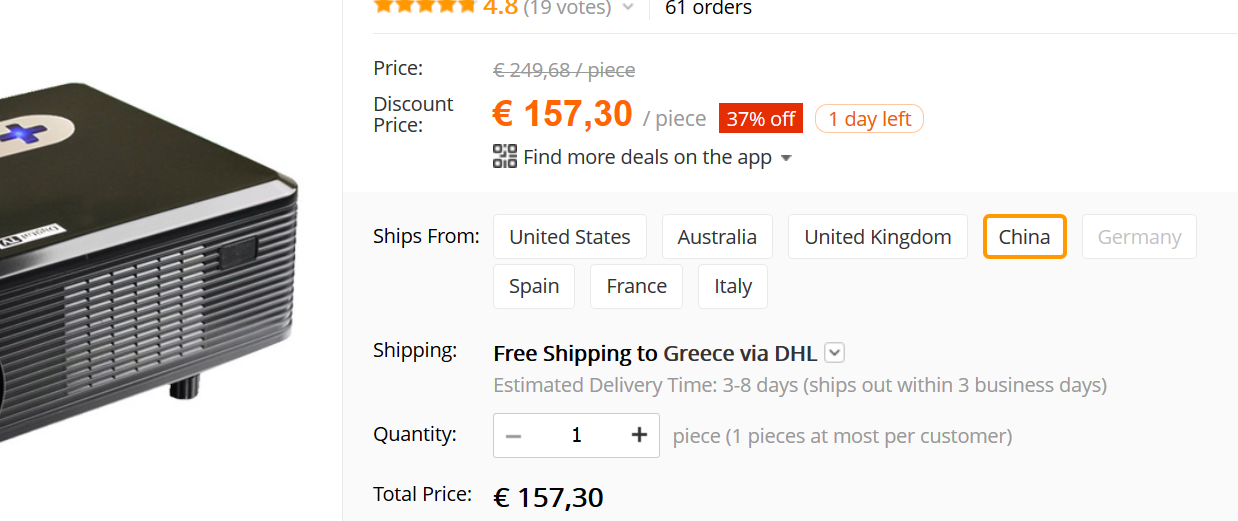
Task: Open Find more deals on the app
Action: point(647,157)
